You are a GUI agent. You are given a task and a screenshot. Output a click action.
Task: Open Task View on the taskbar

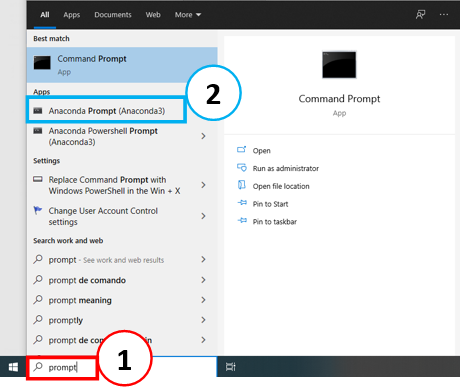(230, 367)
